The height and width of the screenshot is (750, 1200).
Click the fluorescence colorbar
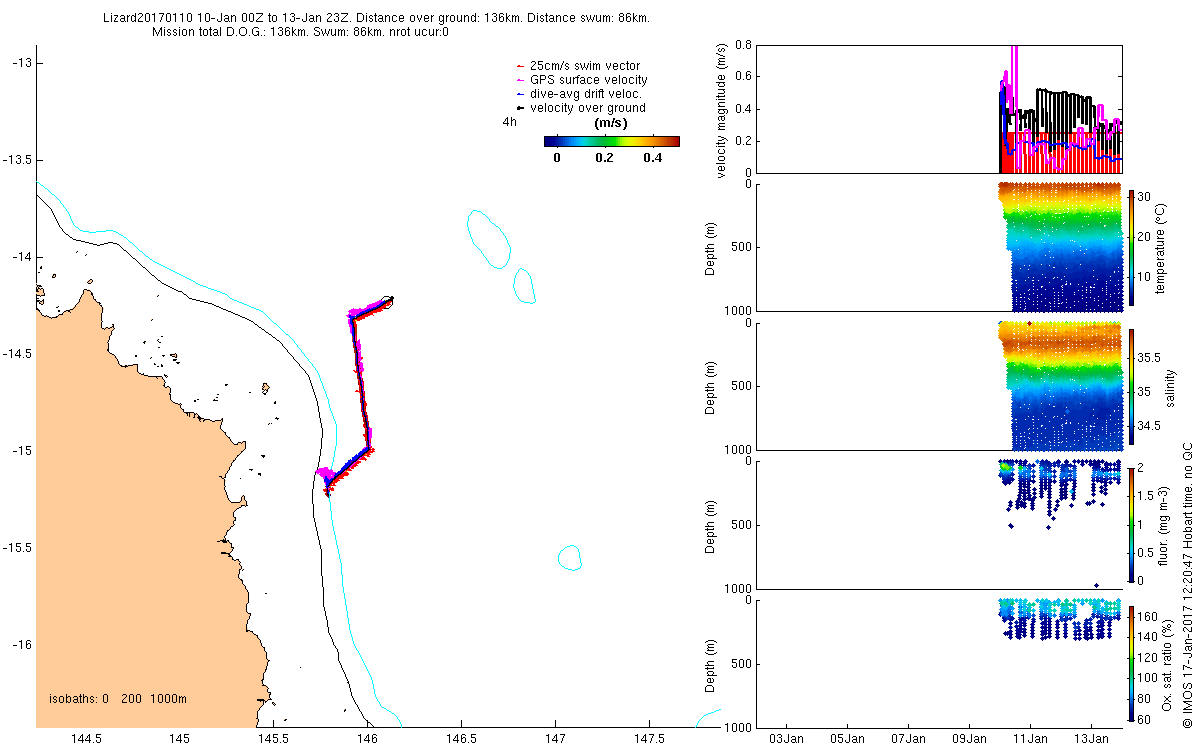(1132, 525)
